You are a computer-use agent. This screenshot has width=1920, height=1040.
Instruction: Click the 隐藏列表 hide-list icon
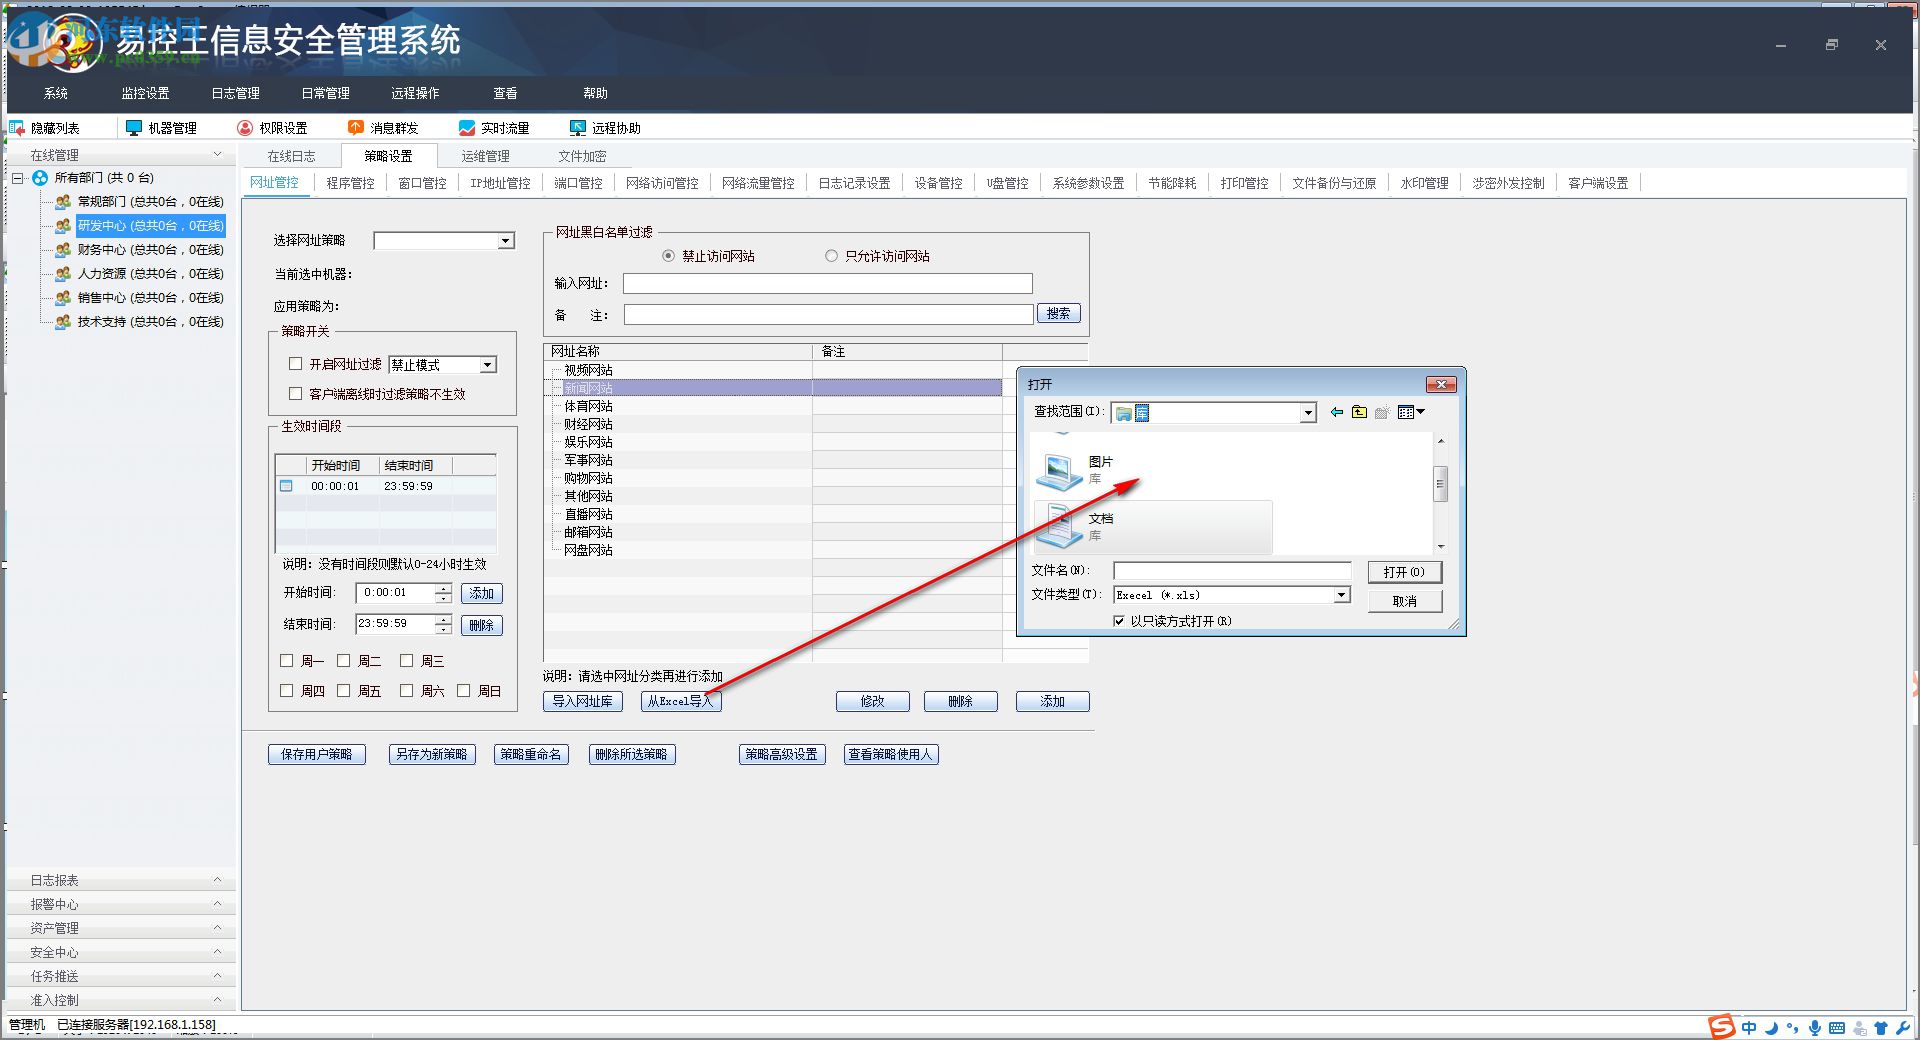coord(17,128)
